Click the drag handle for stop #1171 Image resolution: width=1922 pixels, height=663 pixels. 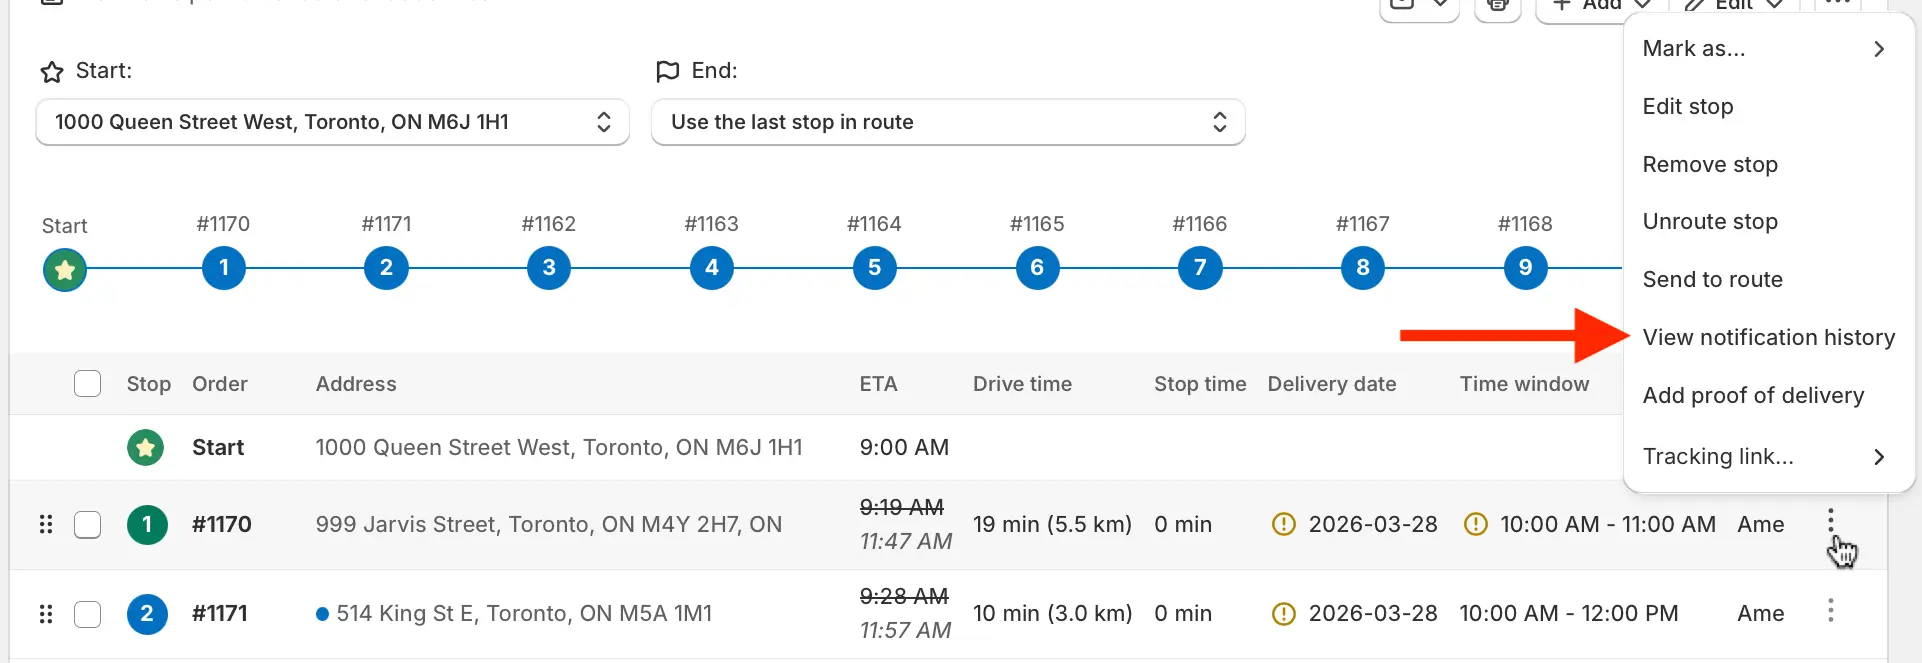[x=46, y=613]
